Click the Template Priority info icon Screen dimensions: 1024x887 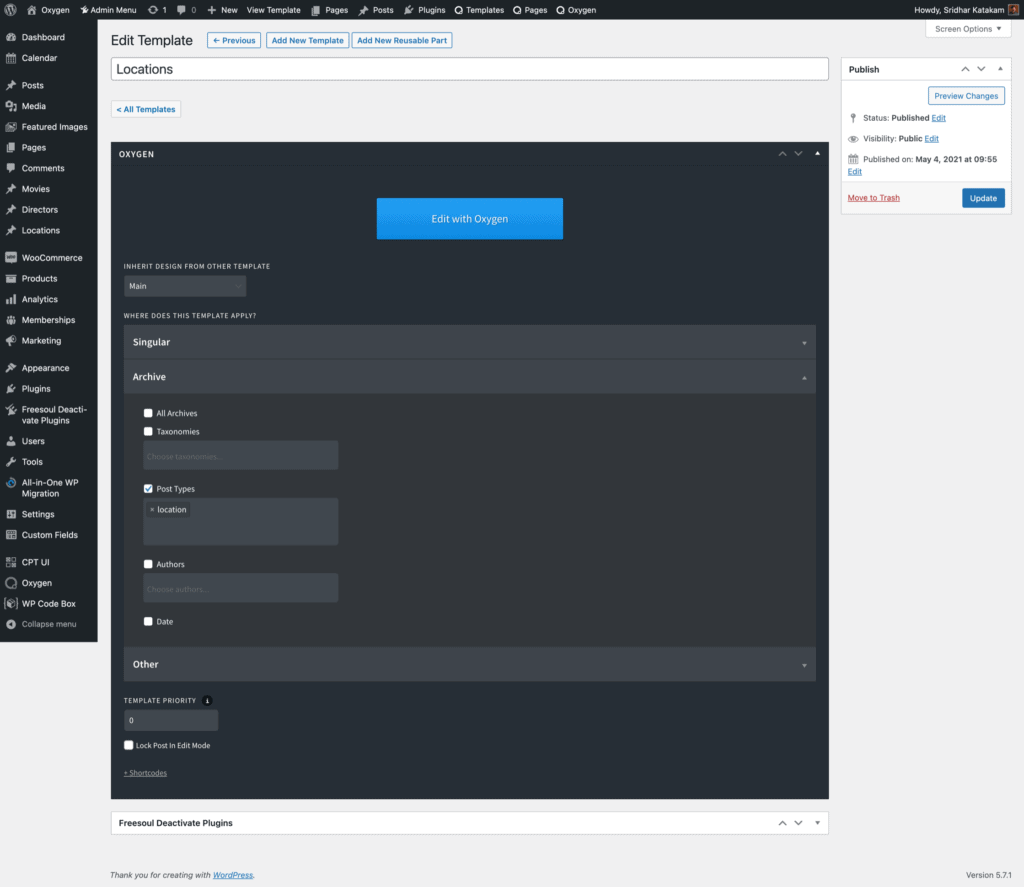207,701
